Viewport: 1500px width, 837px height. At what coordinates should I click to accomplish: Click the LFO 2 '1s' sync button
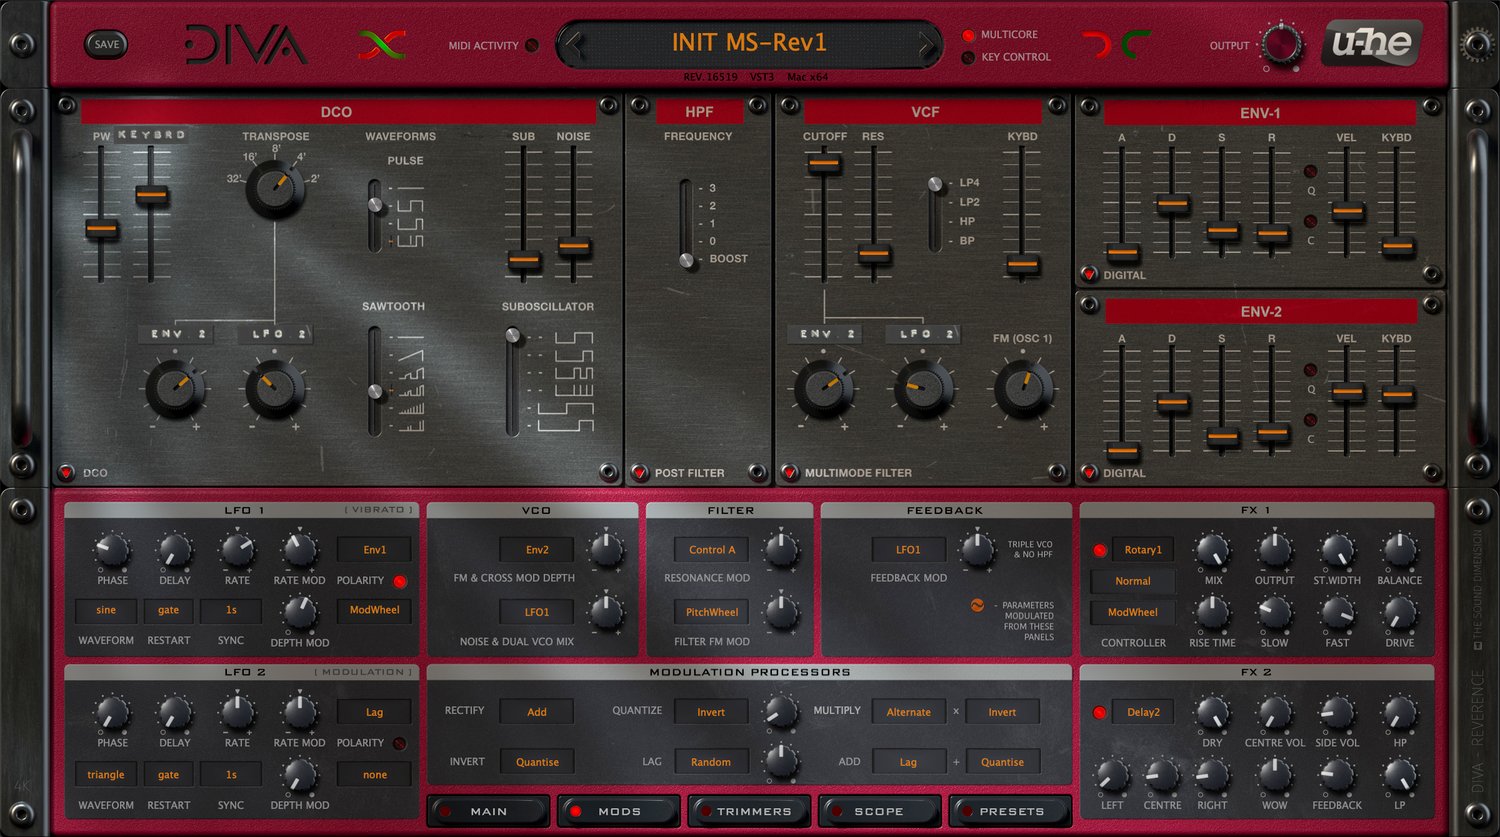pos(231,774)
